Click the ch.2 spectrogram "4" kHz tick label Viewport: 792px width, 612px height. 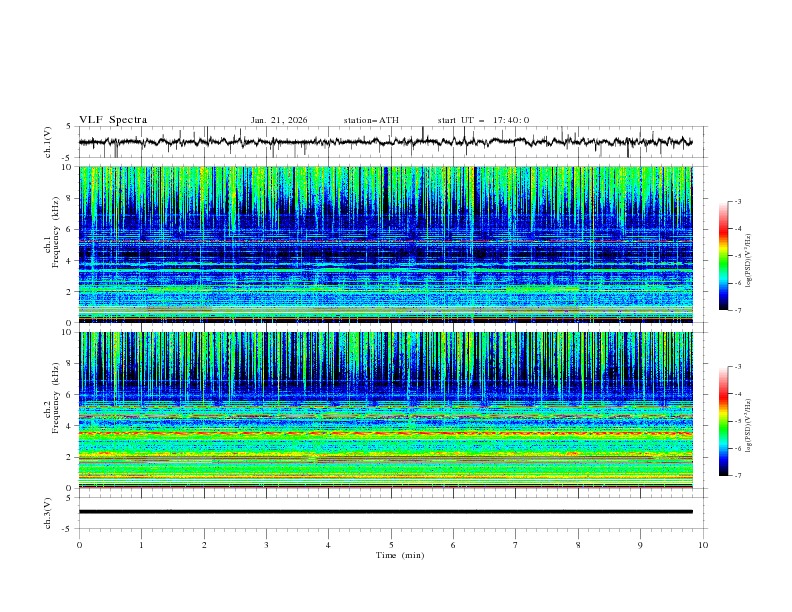[71, 426]
